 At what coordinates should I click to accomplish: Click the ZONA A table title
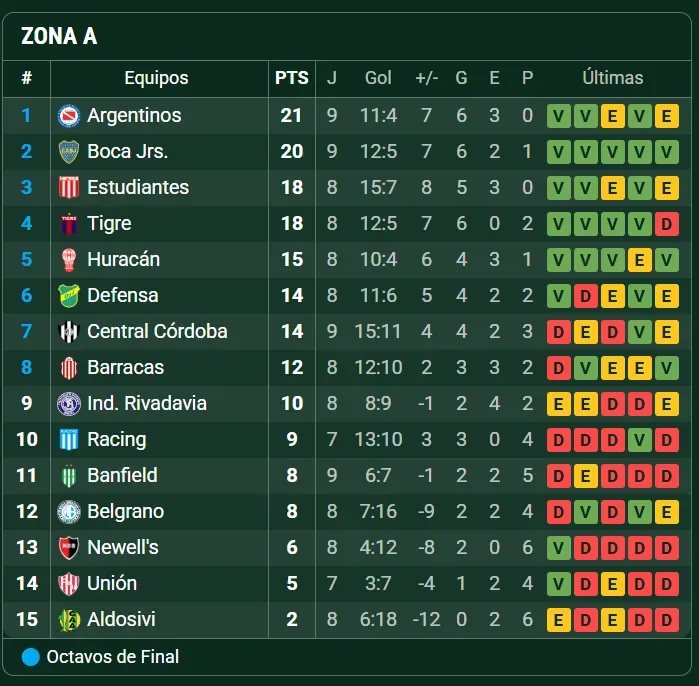59,37
